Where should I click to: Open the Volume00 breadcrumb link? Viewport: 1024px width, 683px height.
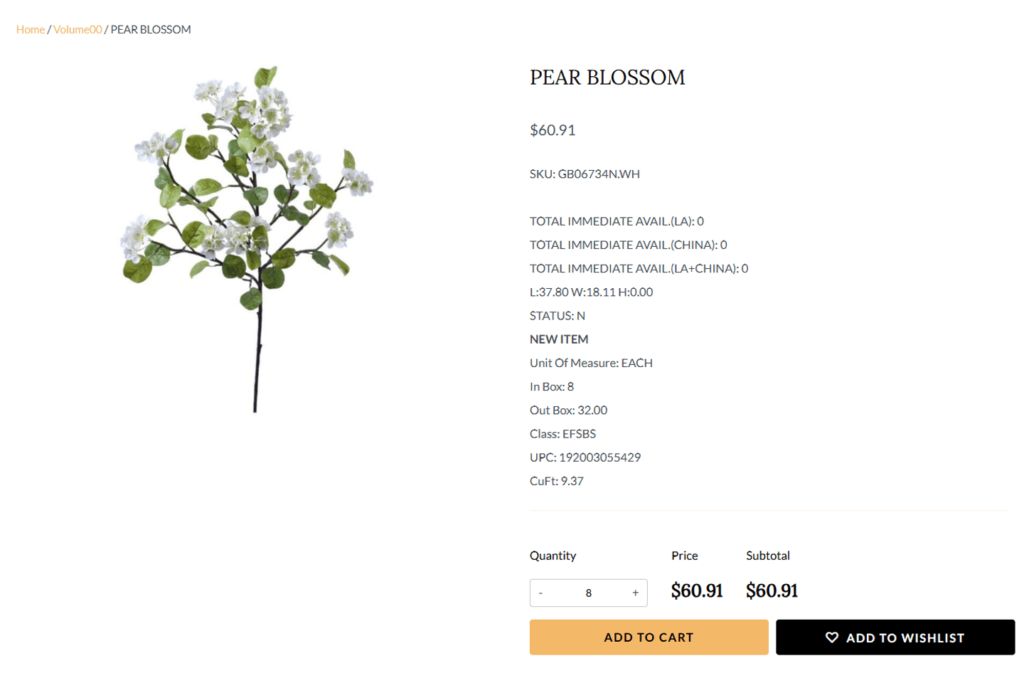click(78, 30)
